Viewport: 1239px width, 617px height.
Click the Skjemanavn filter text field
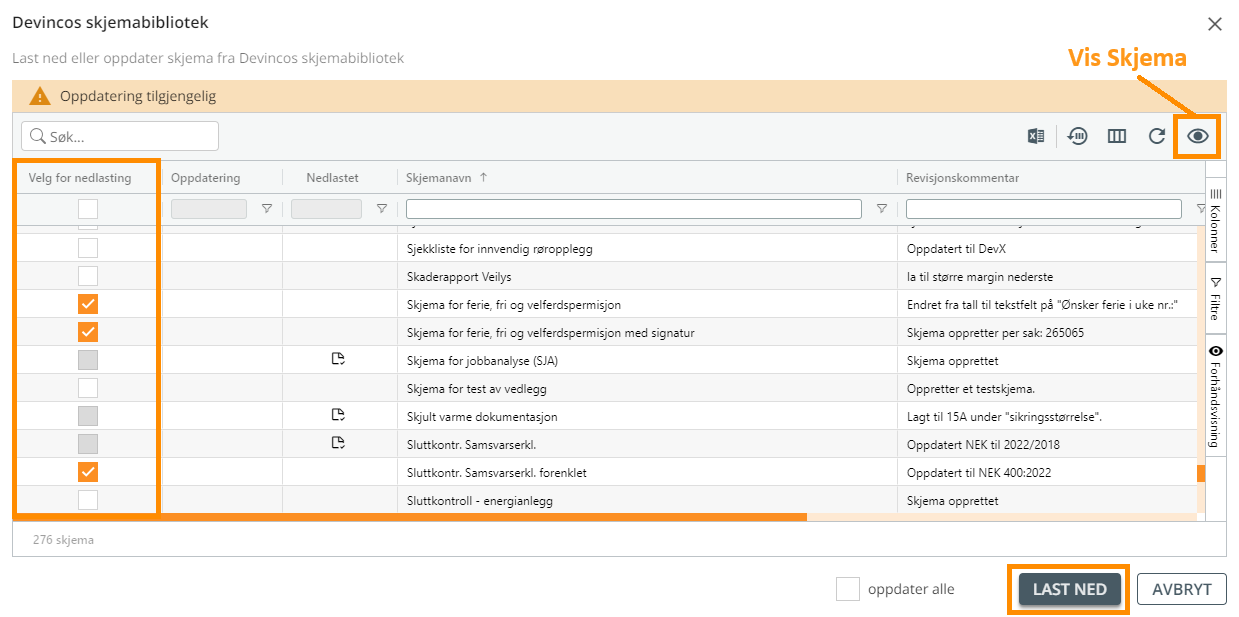pos(634,209)
